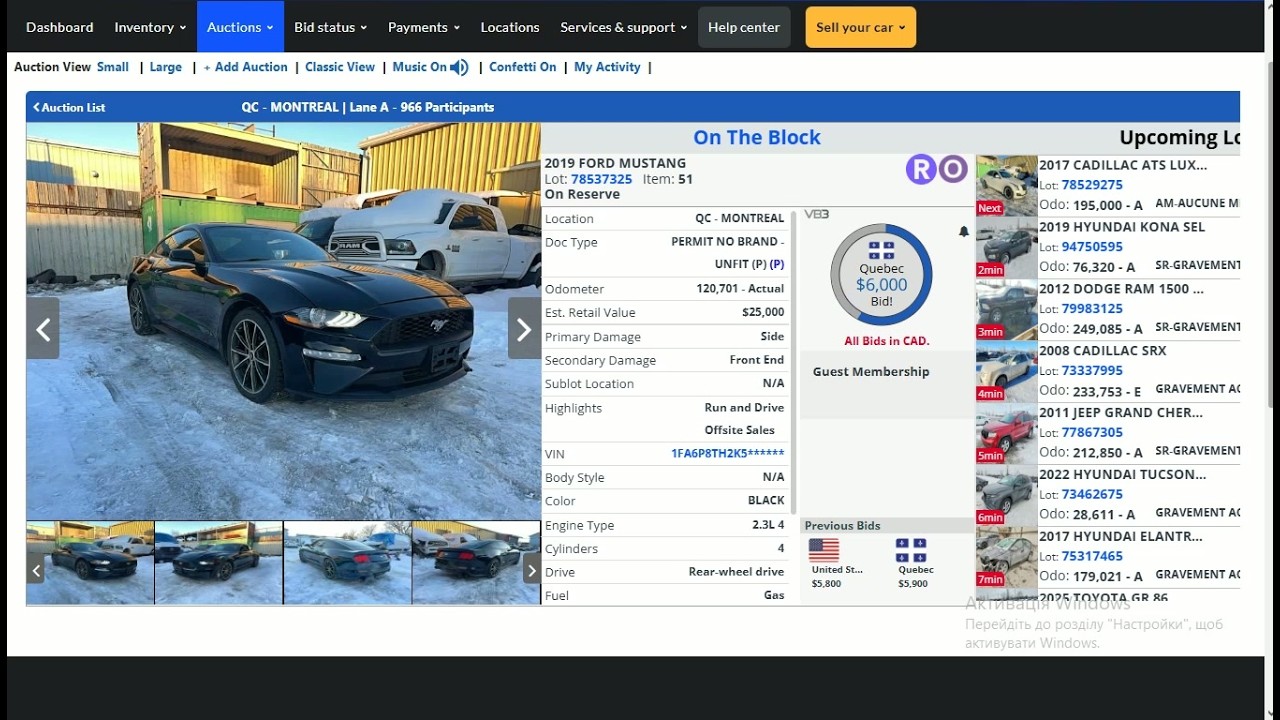Toggle the Music On setting
Image resolution: width=1280 pixels, height=720 pixels.
point(419,67)
